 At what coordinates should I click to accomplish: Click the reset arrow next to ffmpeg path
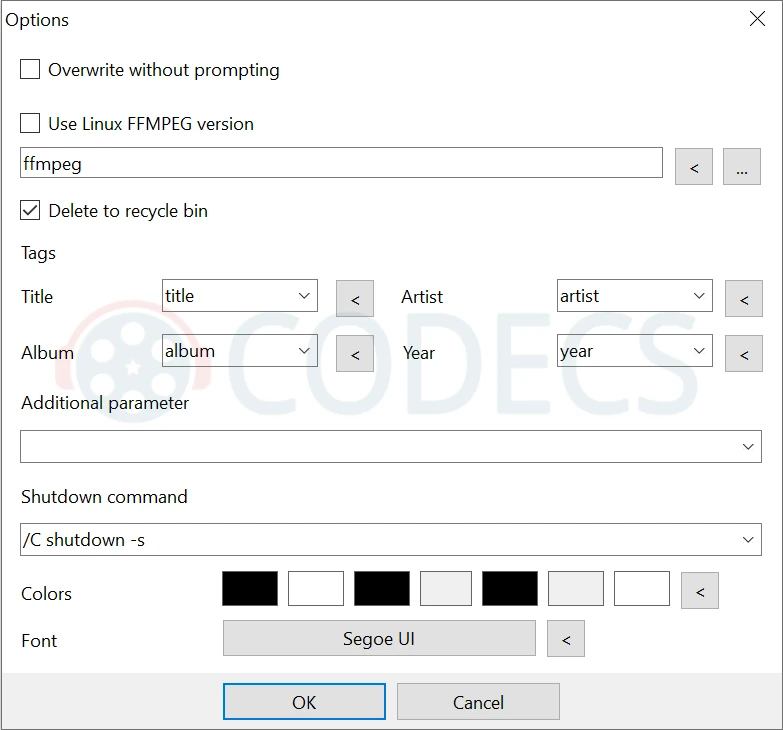coord(694,167)
